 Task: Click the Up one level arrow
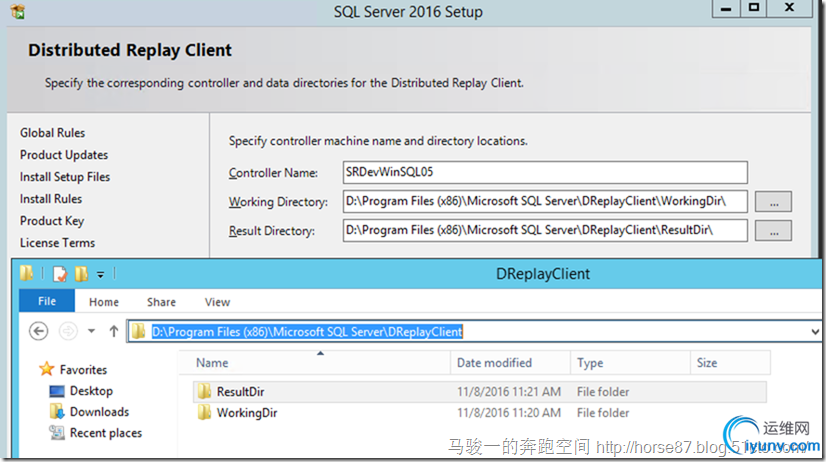click(x=114, y=331)
